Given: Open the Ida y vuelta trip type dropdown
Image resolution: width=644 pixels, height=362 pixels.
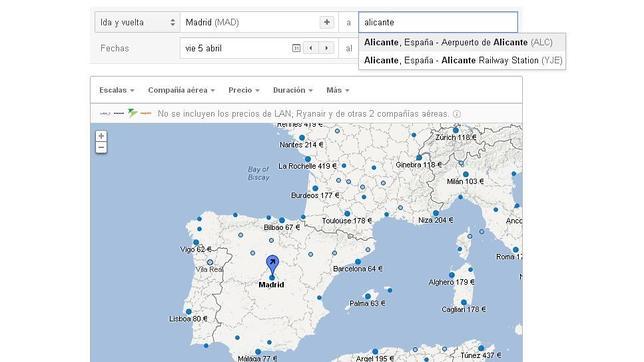Looking at the screenshot, I should [137, 22].
